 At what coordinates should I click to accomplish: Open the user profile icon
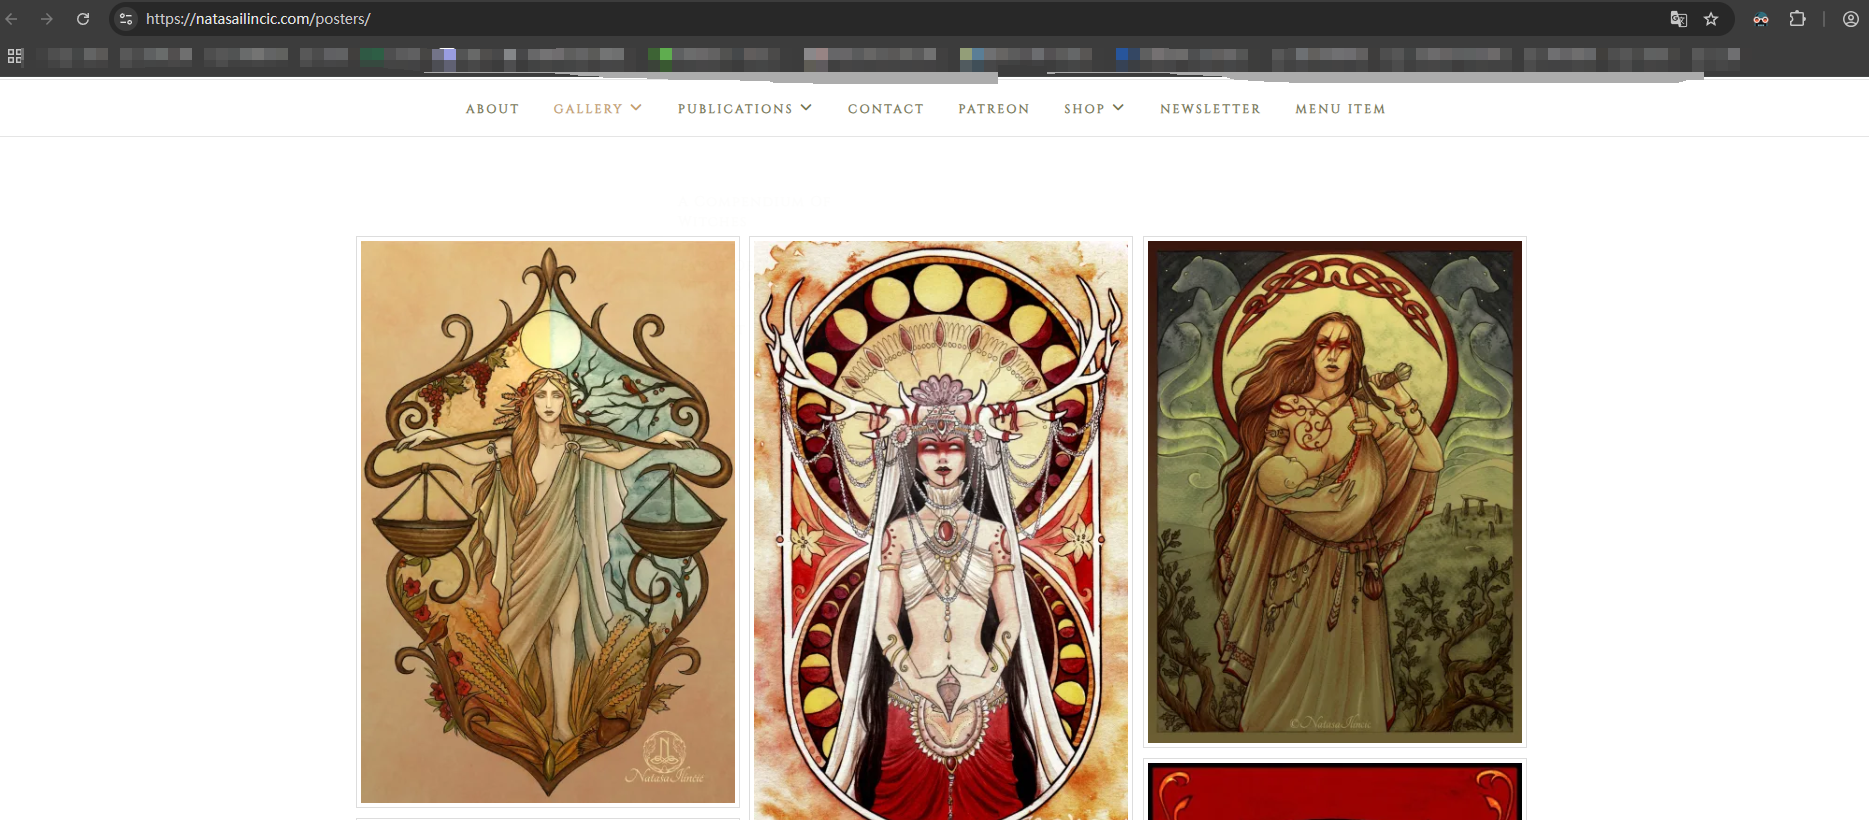pyautogui.click(x=1850, y=19)
